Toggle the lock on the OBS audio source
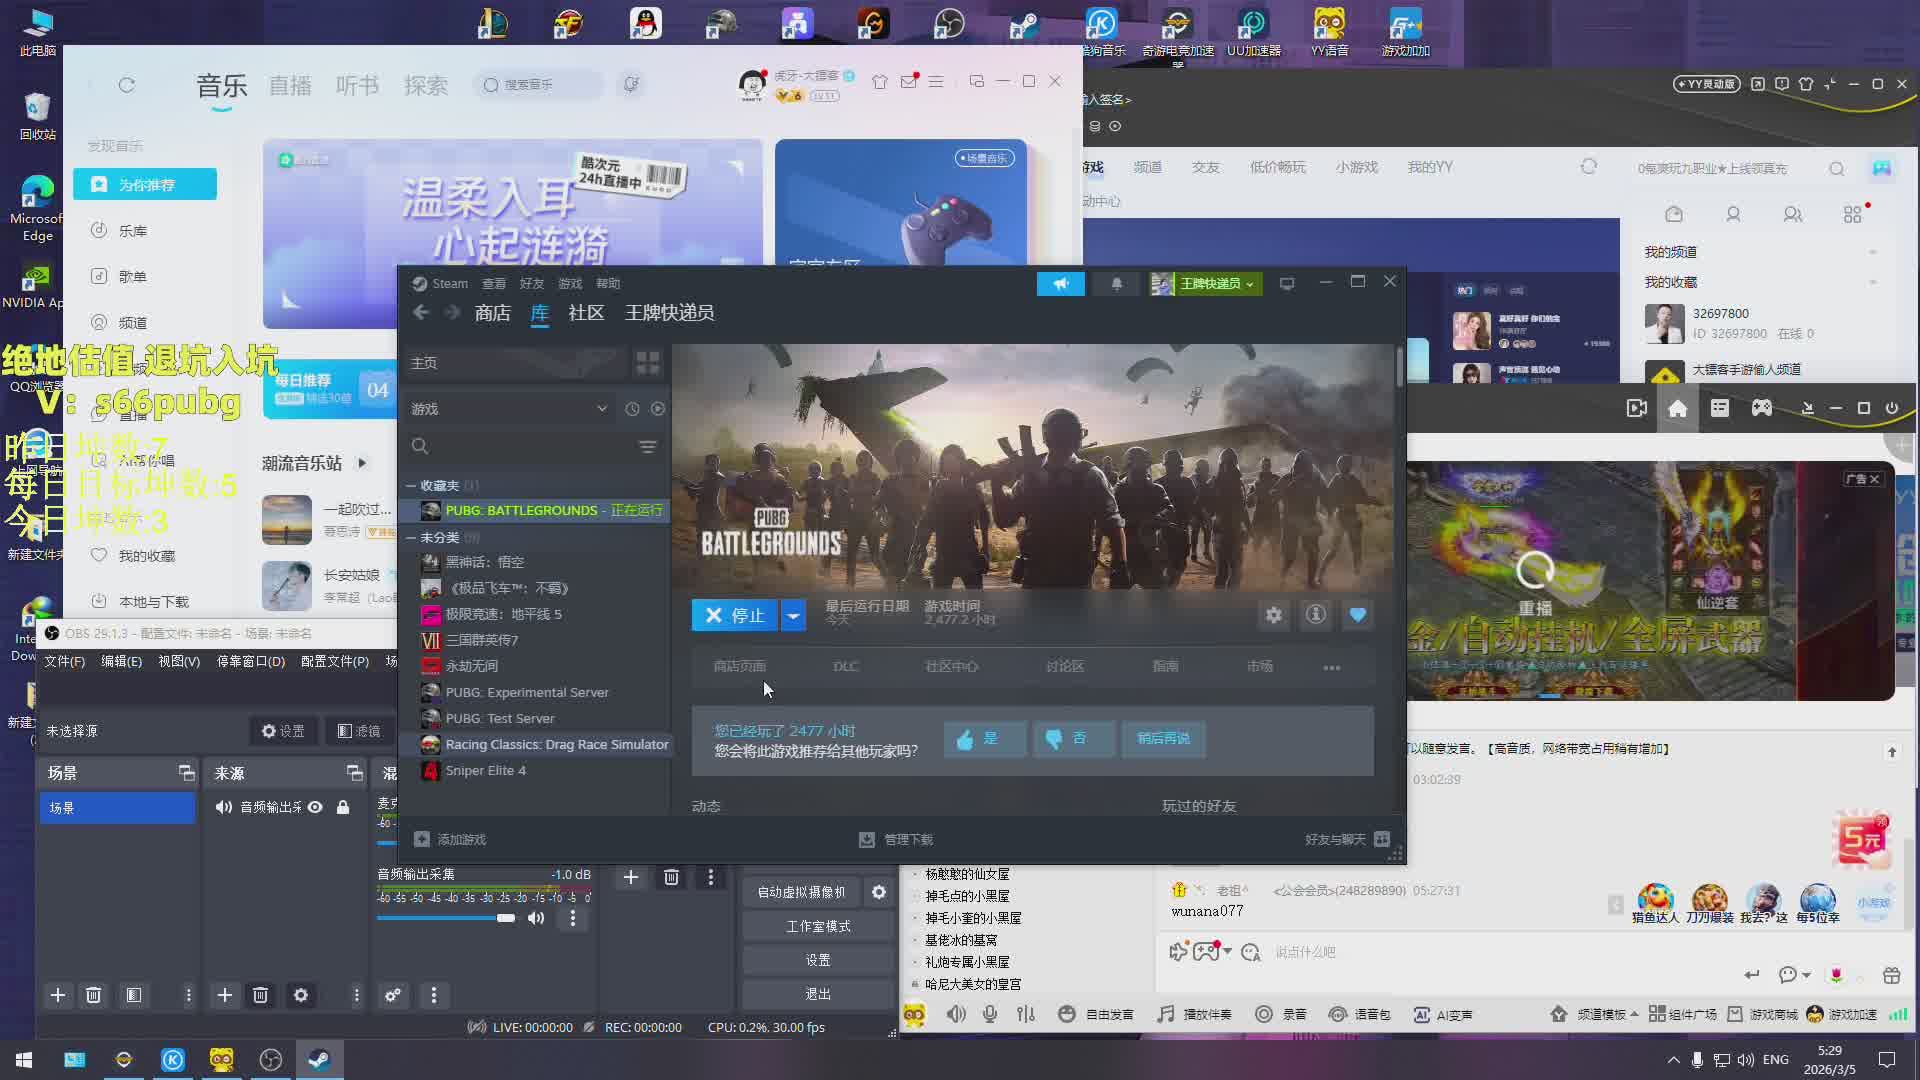The height and width of the screenshot is (1080, 1920). click(343, 807)
